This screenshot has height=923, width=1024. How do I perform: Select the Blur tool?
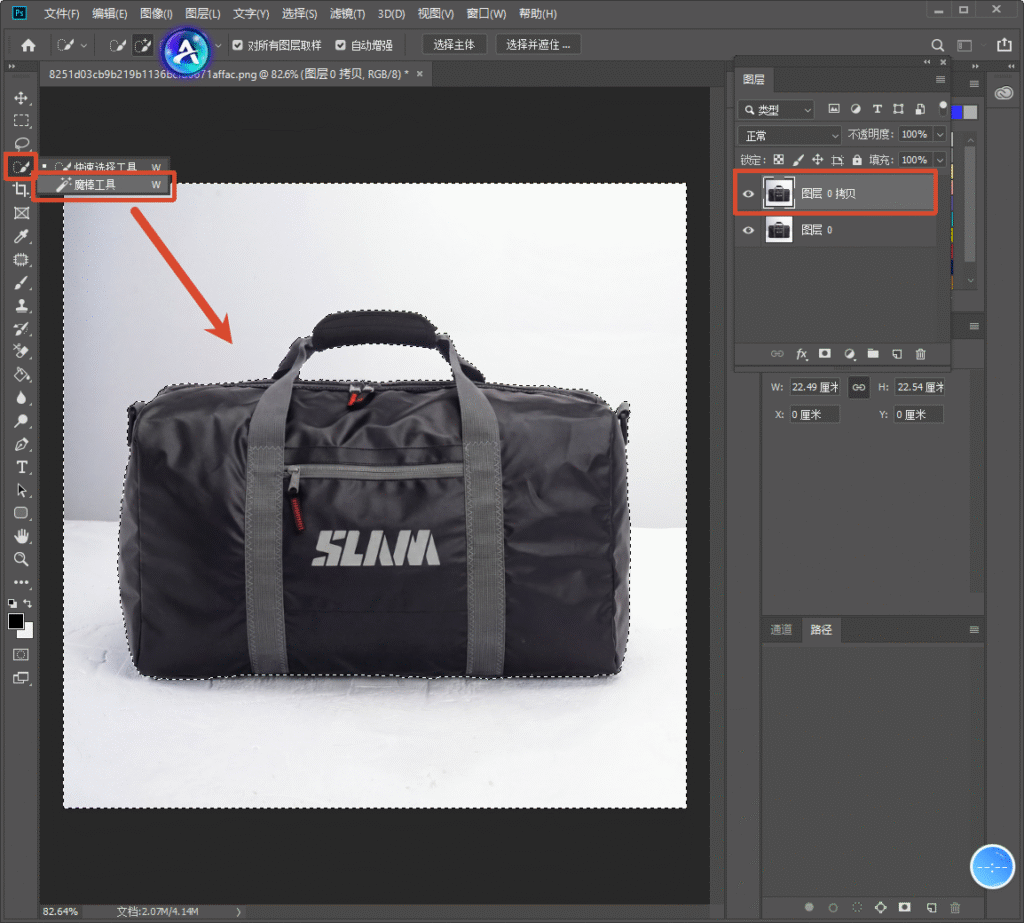[x=21, y=398]
